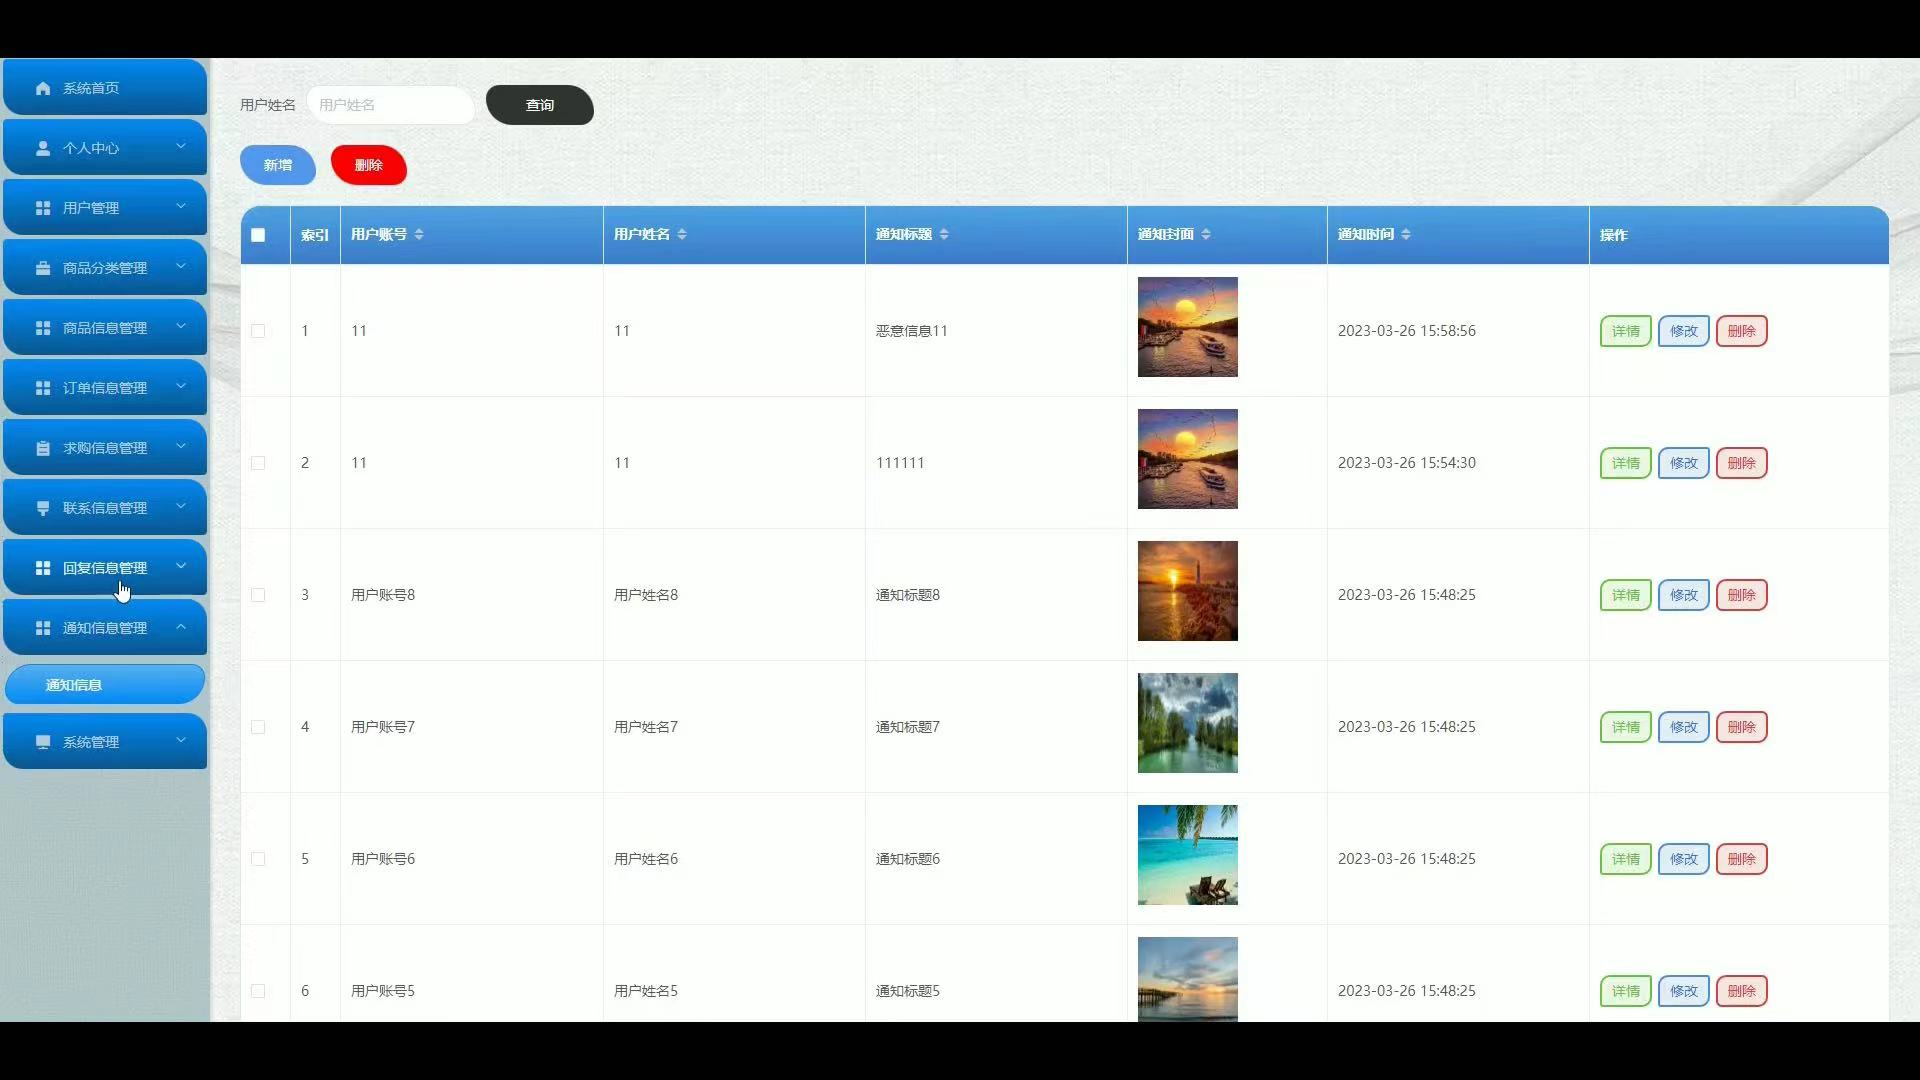Check the checkbox for row 1
1920x1080 pixels.
coord(258,331)
